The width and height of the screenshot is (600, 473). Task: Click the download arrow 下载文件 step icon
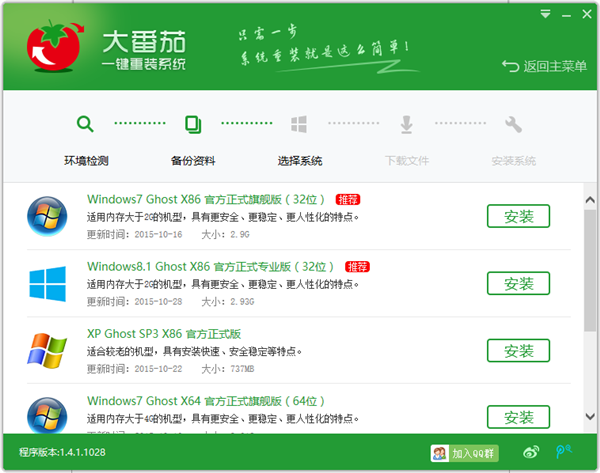tap(406, 124)
